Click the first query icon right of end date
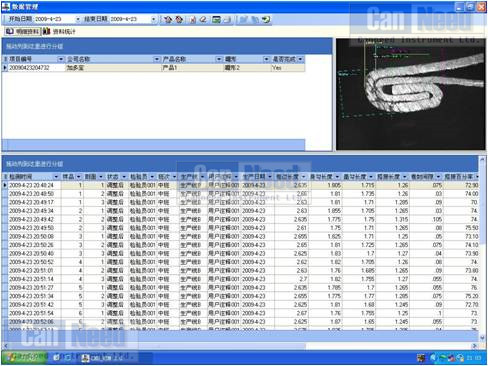Screen dimensions: 488x366 click(x=168, y=20)
